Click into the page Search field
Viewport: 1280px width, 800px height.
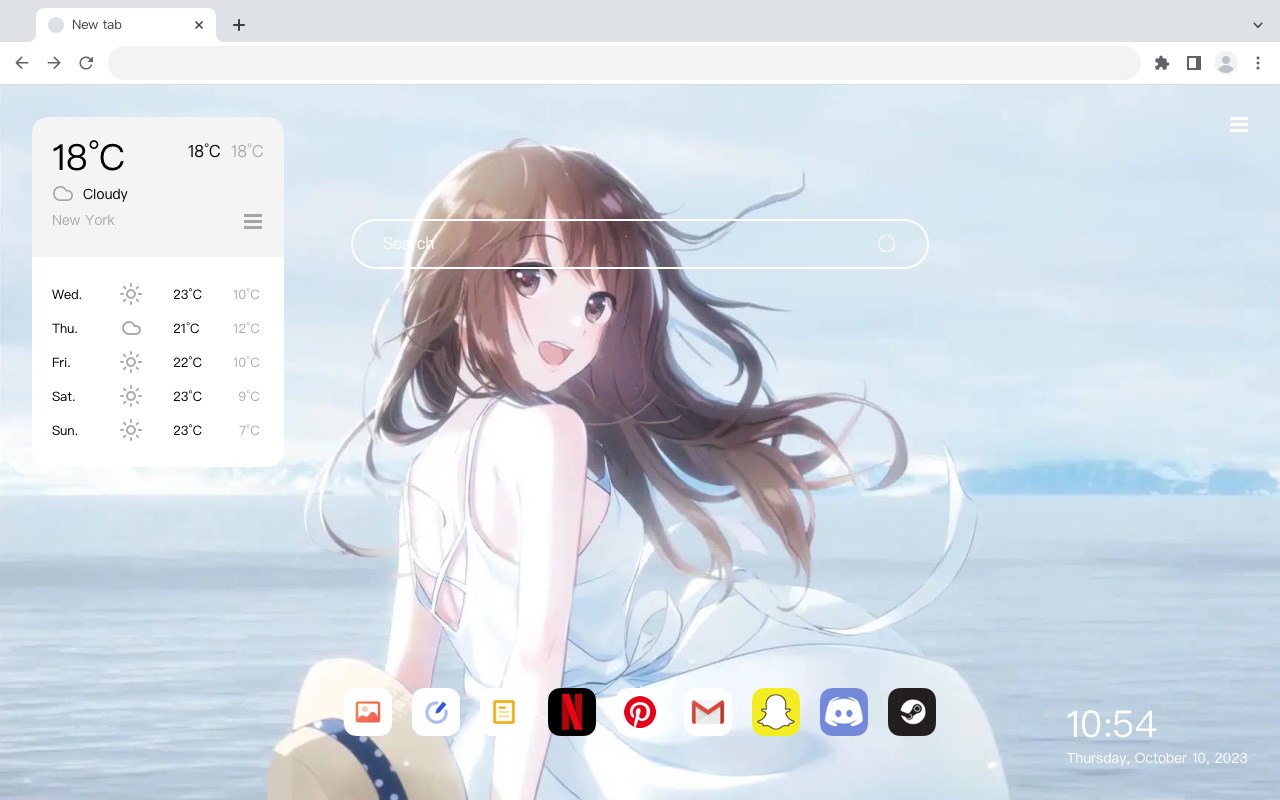pyautogui.click(x=640, y=244)
